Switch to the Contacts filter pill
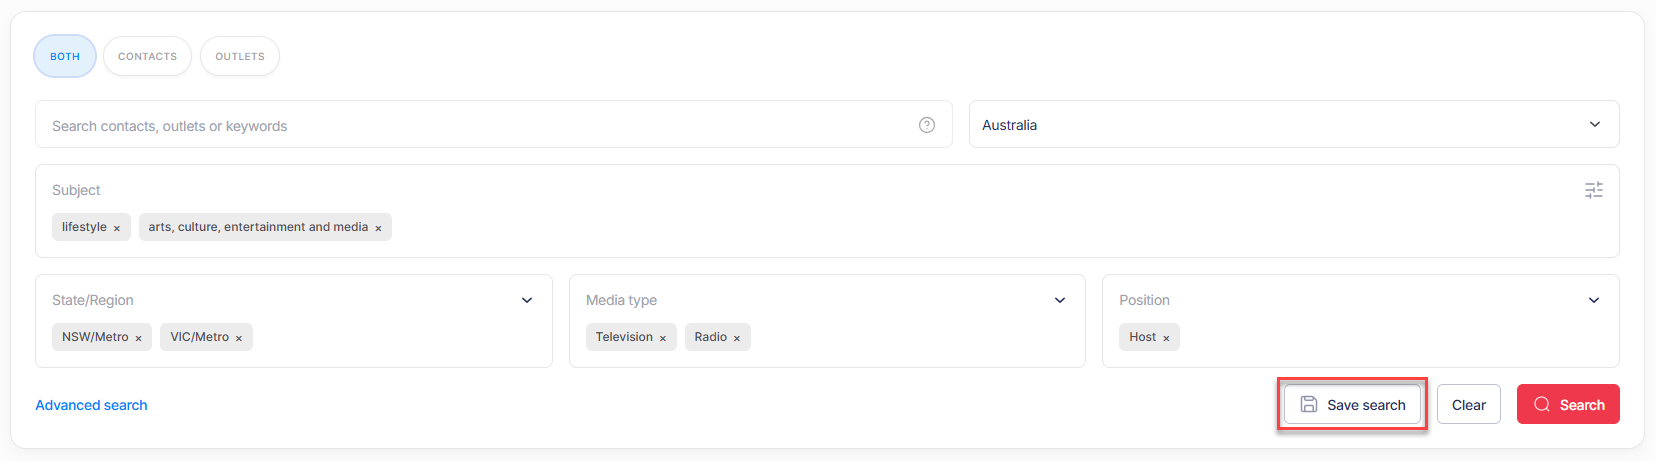 [147, 56]
